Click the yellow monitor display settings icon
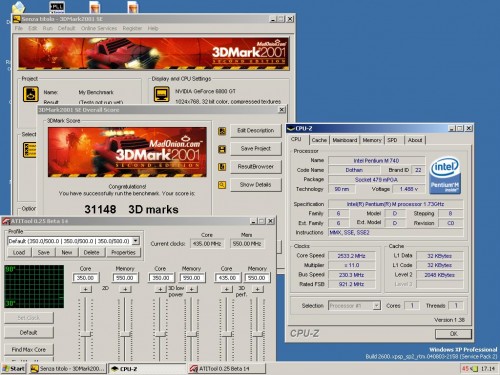 click(162, 94)
